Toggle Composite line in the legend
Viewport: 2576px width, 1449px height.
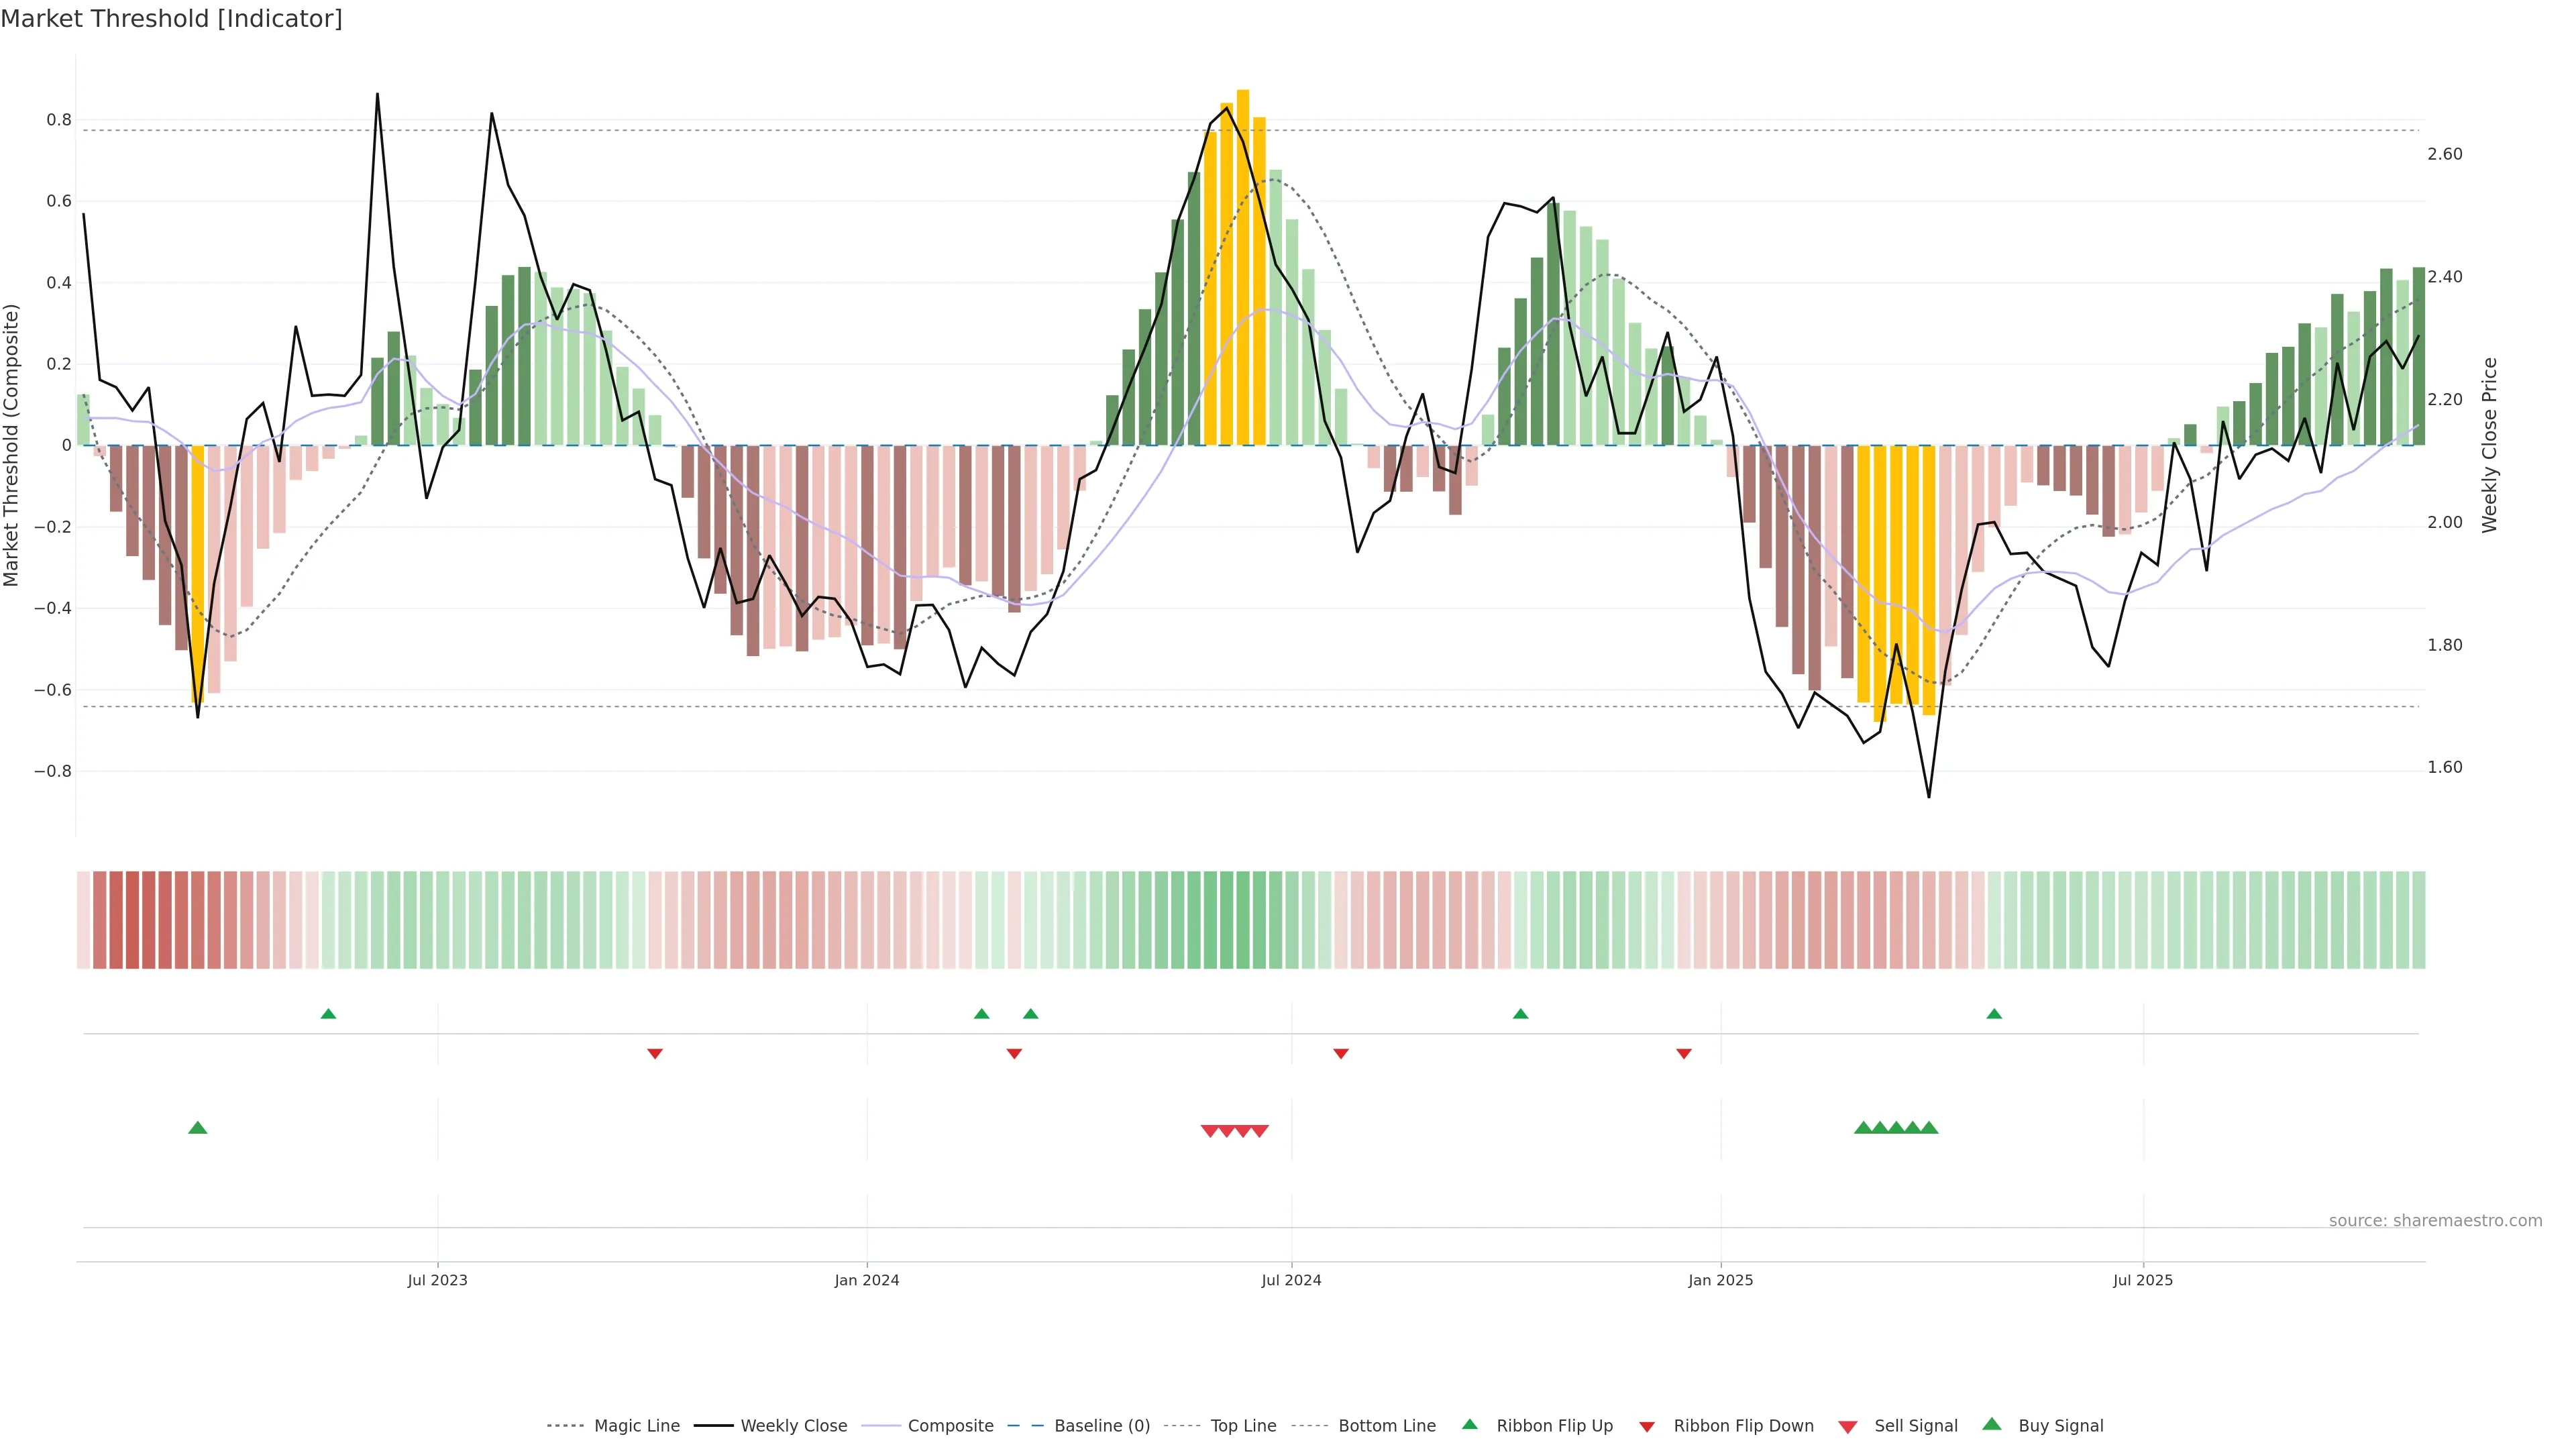pos(950,1426)
